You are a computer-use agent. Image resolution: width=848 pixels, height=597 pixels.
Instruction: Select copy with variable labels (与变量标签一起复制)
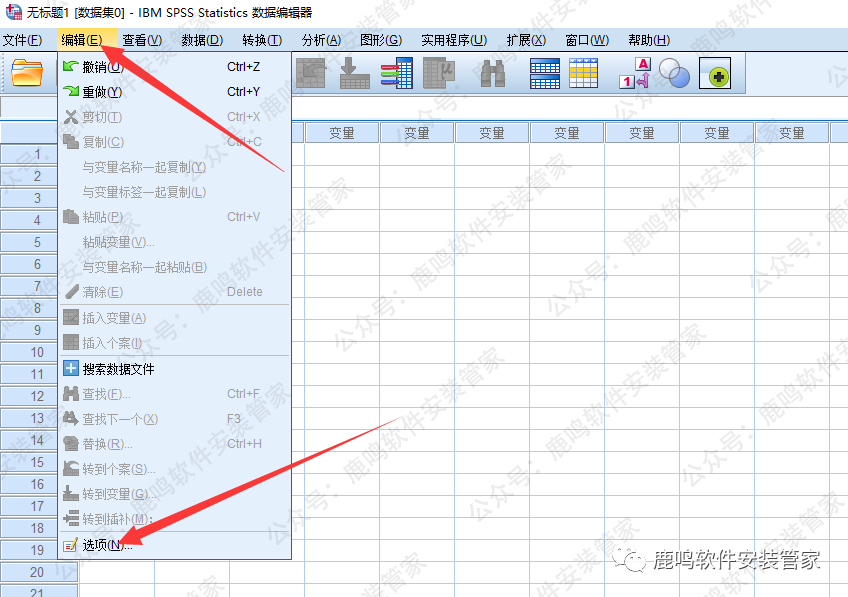174,192
